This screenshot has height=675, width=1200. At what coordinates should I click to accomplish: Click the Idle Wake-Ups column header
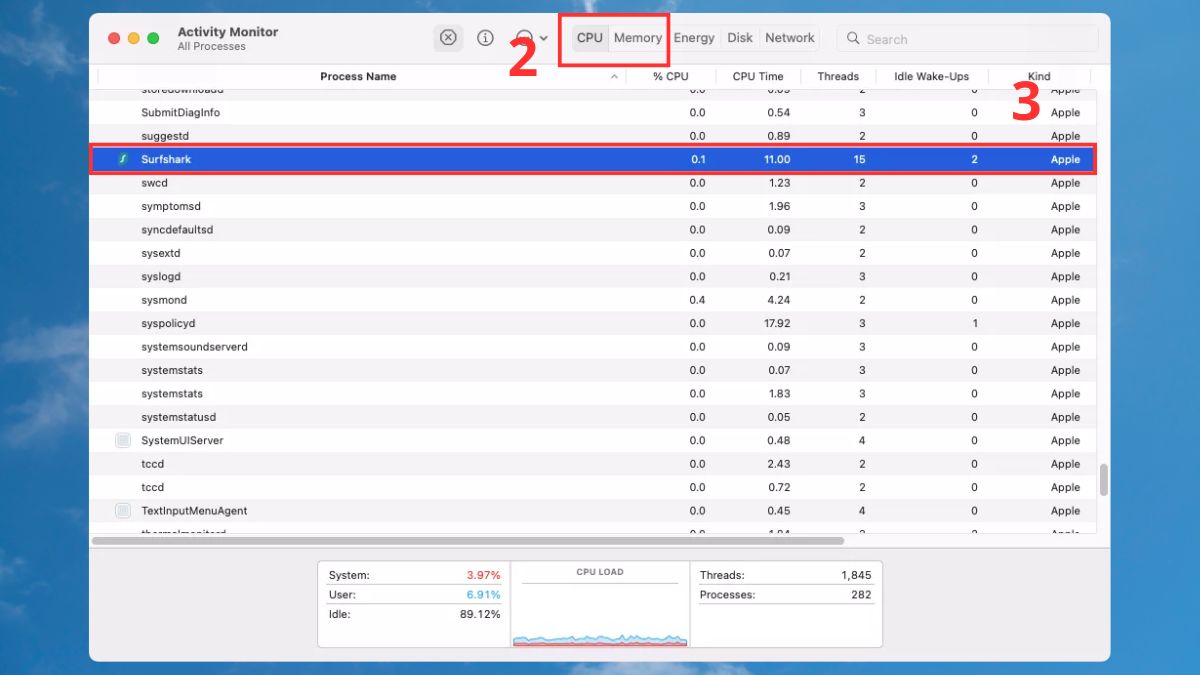[931, 77]
